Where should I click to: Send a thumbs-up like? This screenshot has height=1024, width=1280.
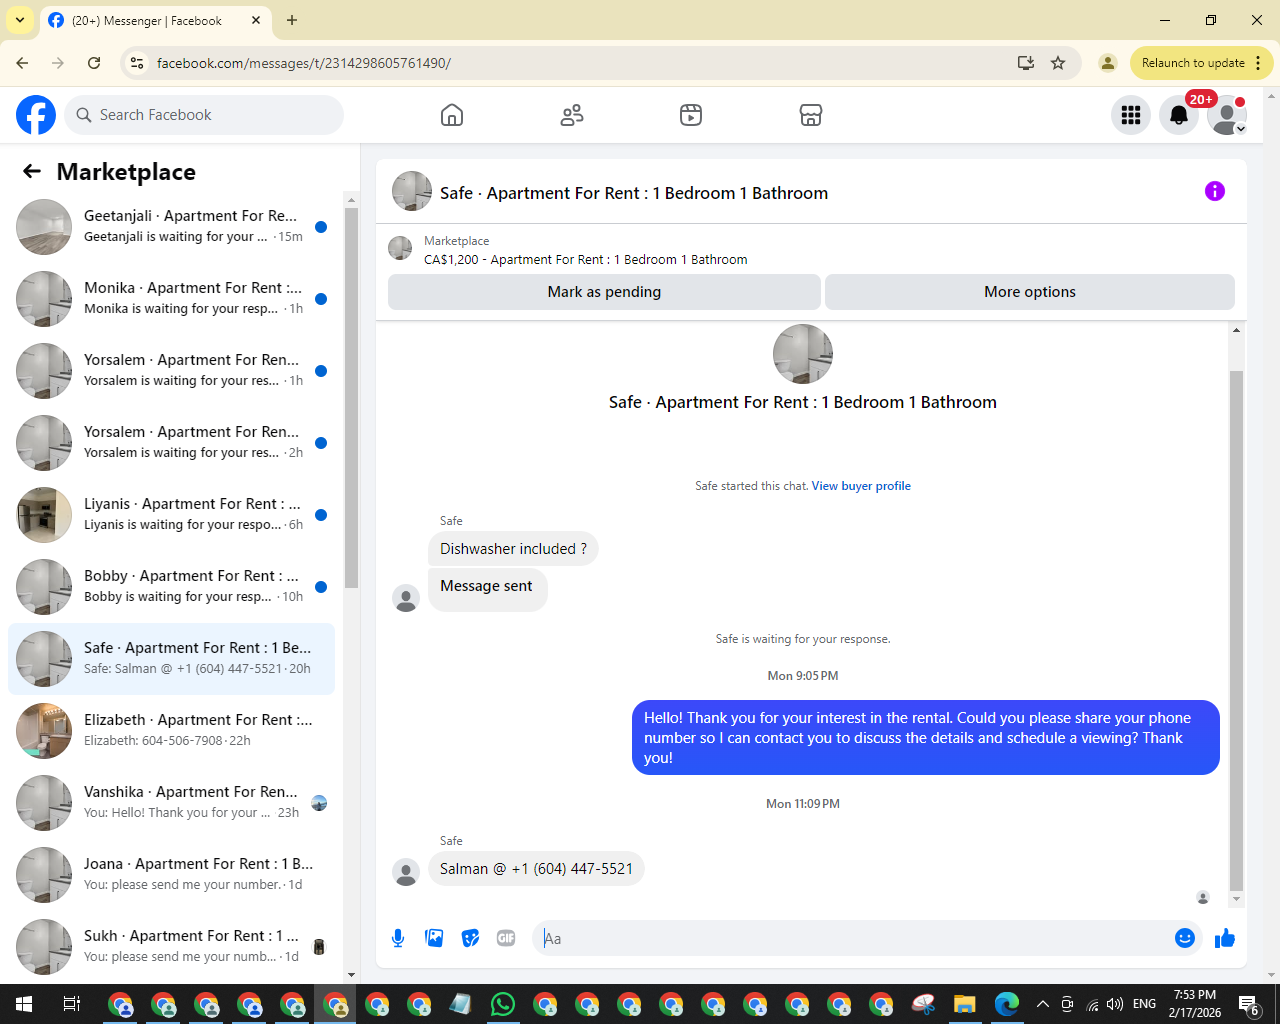1225,938
